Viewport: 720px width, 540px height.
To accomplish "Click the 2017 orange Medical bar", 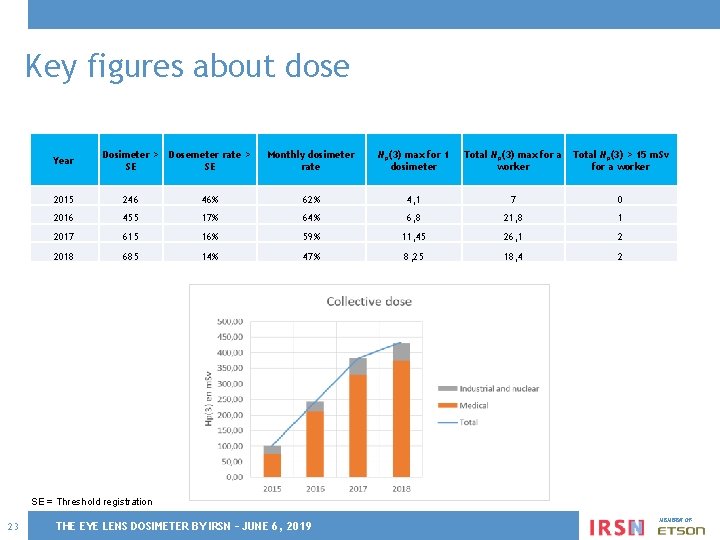I will 358,426.
